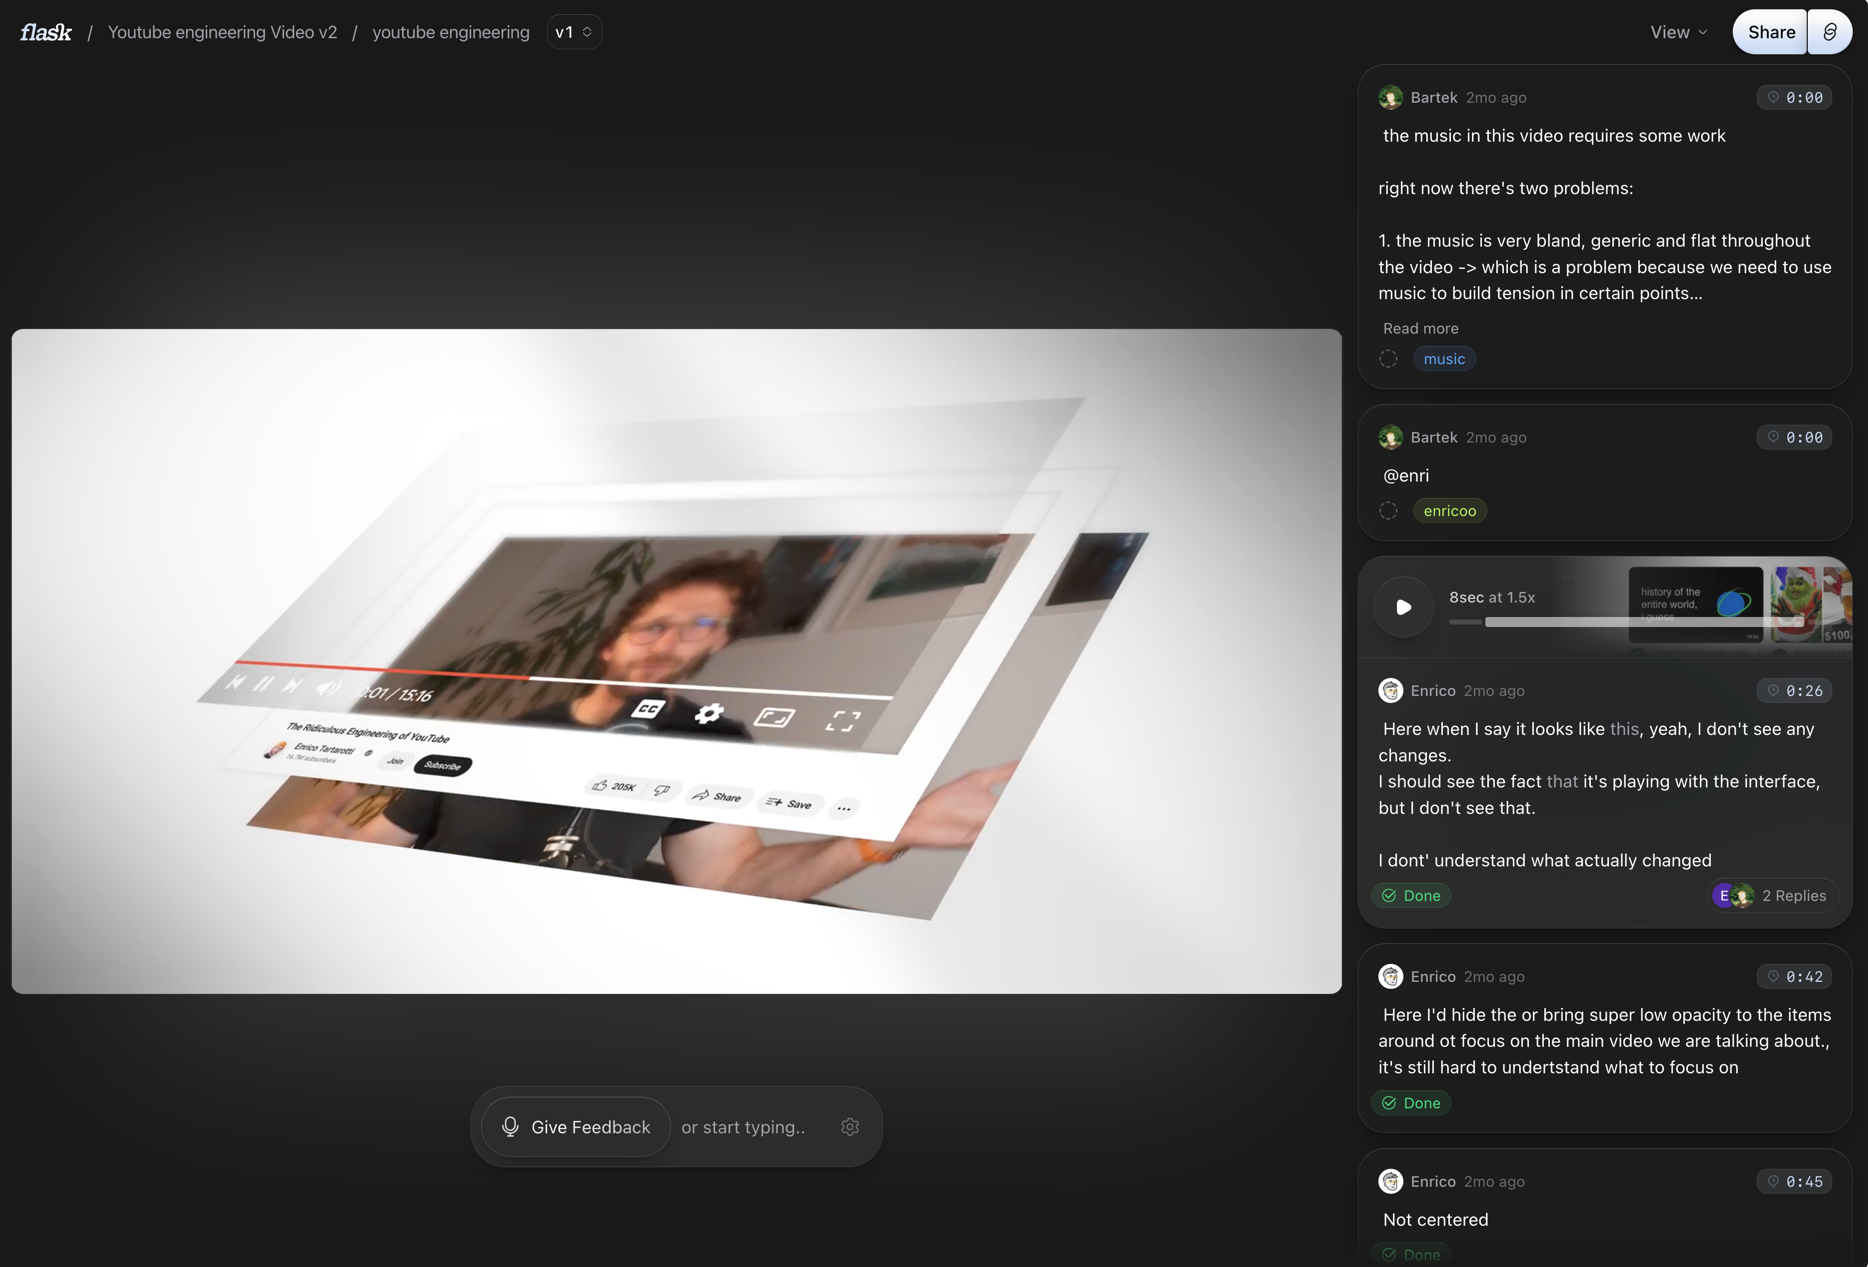This screenshot has width=1868, height=1267.
Task: Click Enrico's avatar on the 0:26 comment
Action: (1390, 690)
